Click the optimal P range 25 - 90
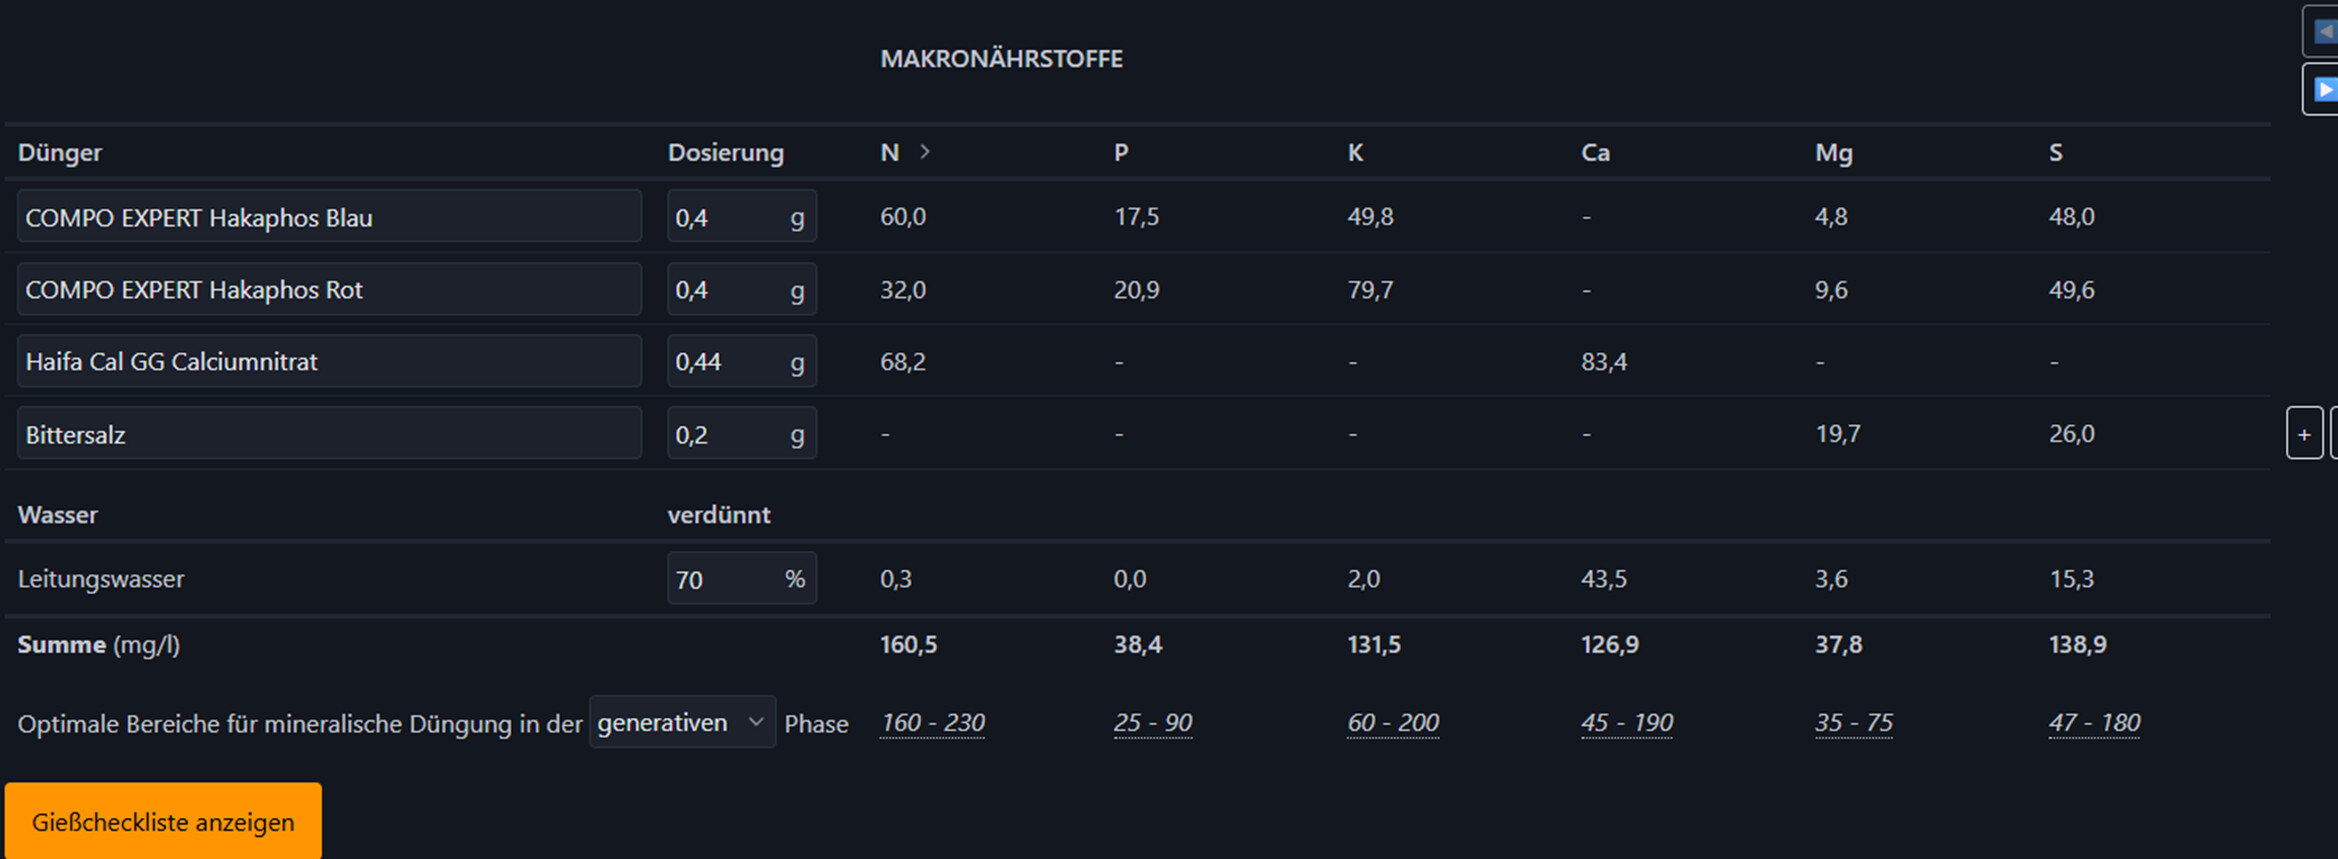The image size is (2338, 859). 1152,722
